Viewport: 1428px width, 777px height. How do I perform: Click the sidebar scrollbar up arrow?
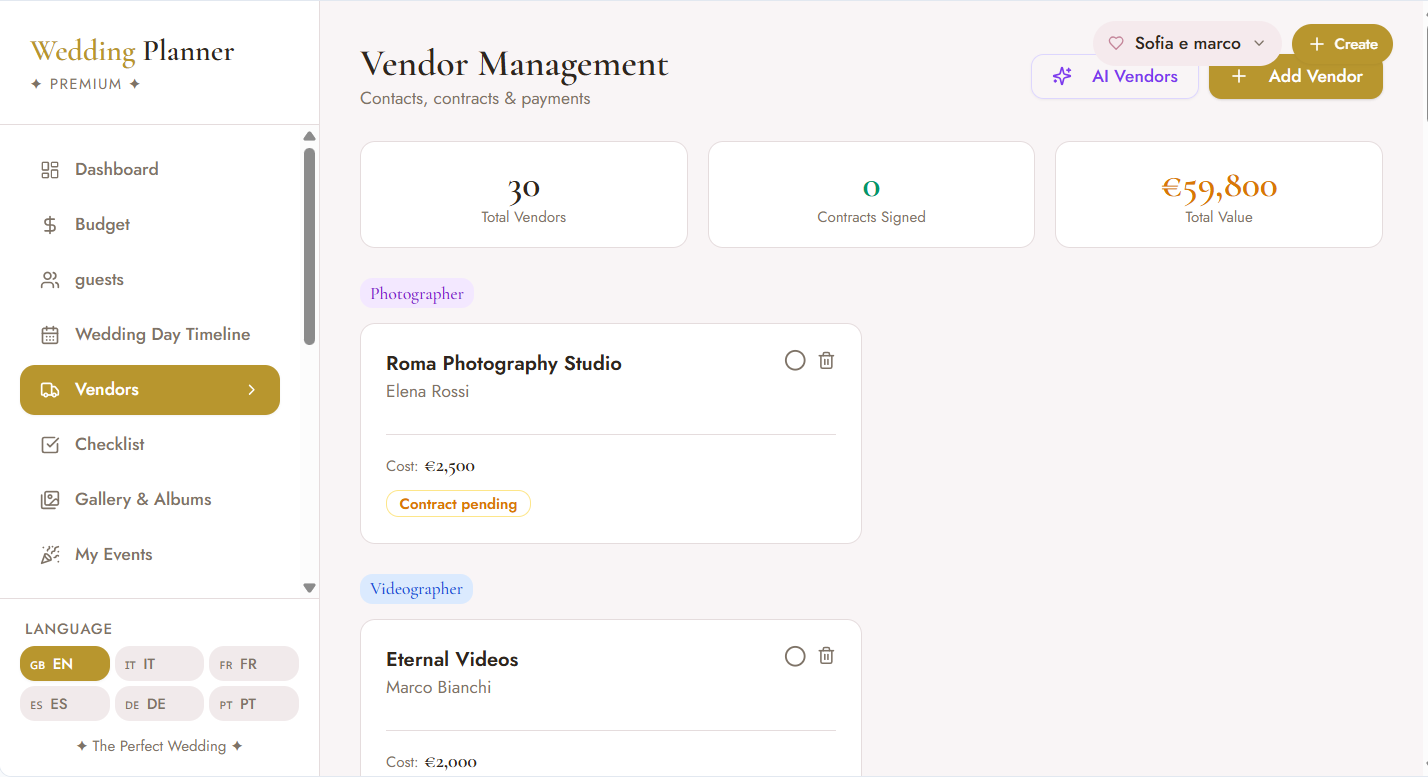point(310,136)
